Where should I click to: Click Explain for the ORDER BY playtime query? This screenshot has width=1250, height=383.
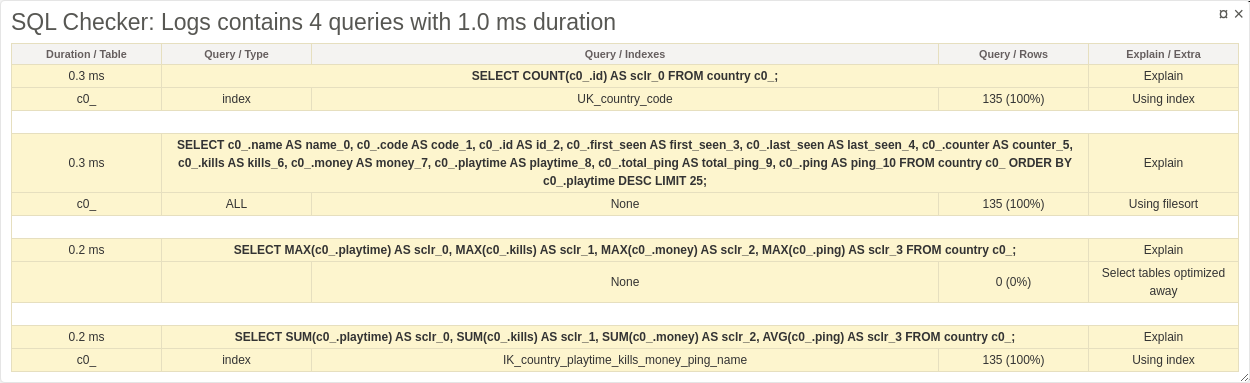point(1163,163)
